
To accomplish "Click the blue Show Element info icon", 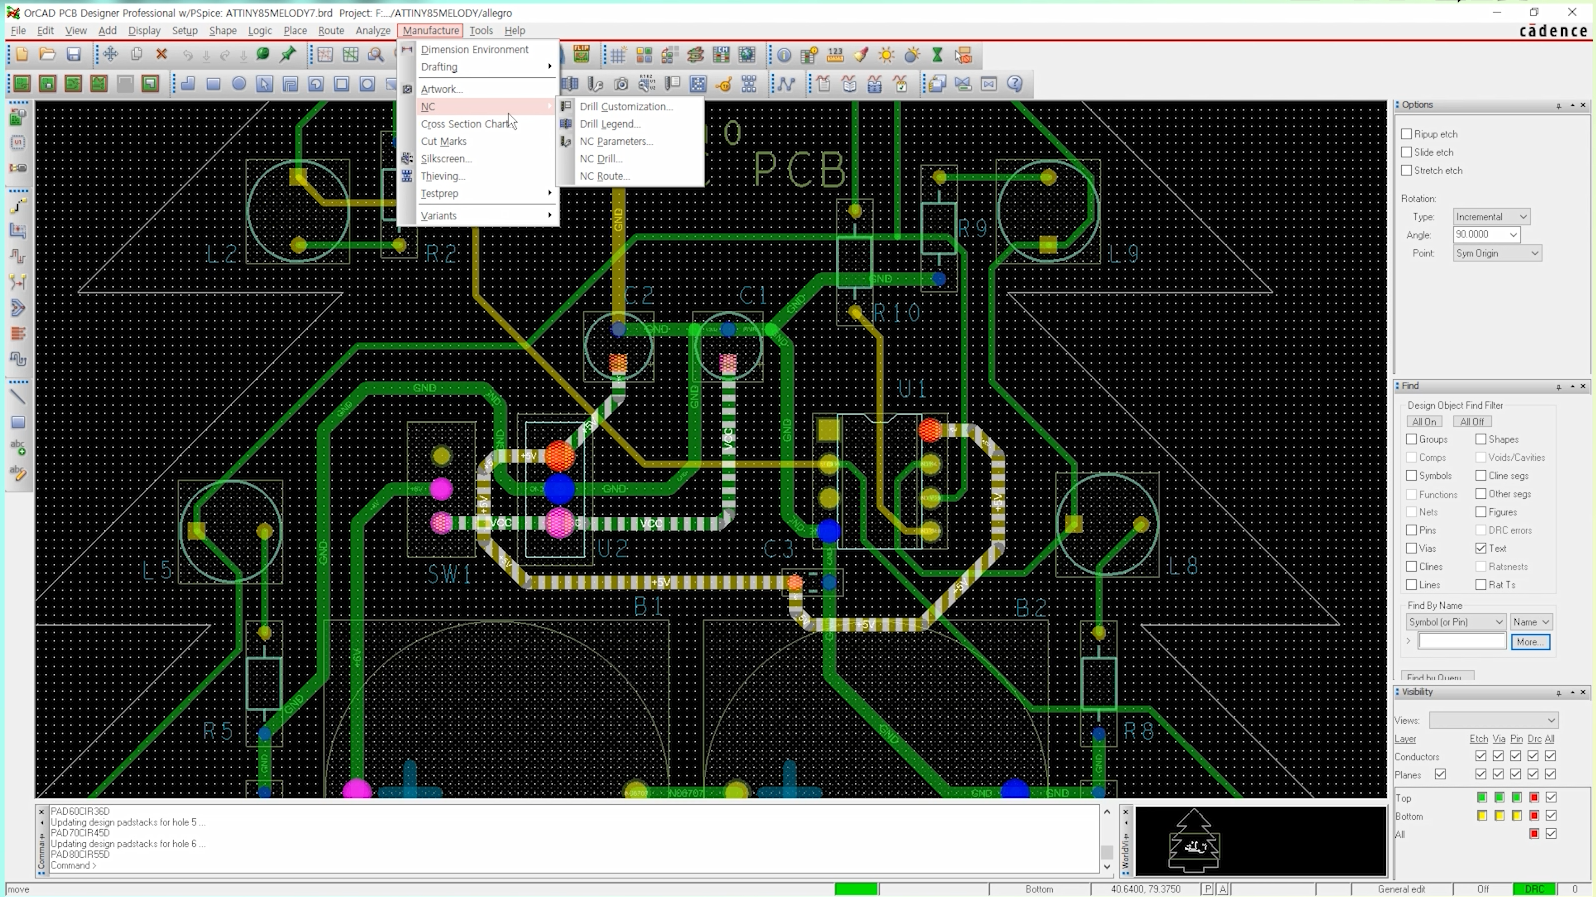I will click(785, 54).
